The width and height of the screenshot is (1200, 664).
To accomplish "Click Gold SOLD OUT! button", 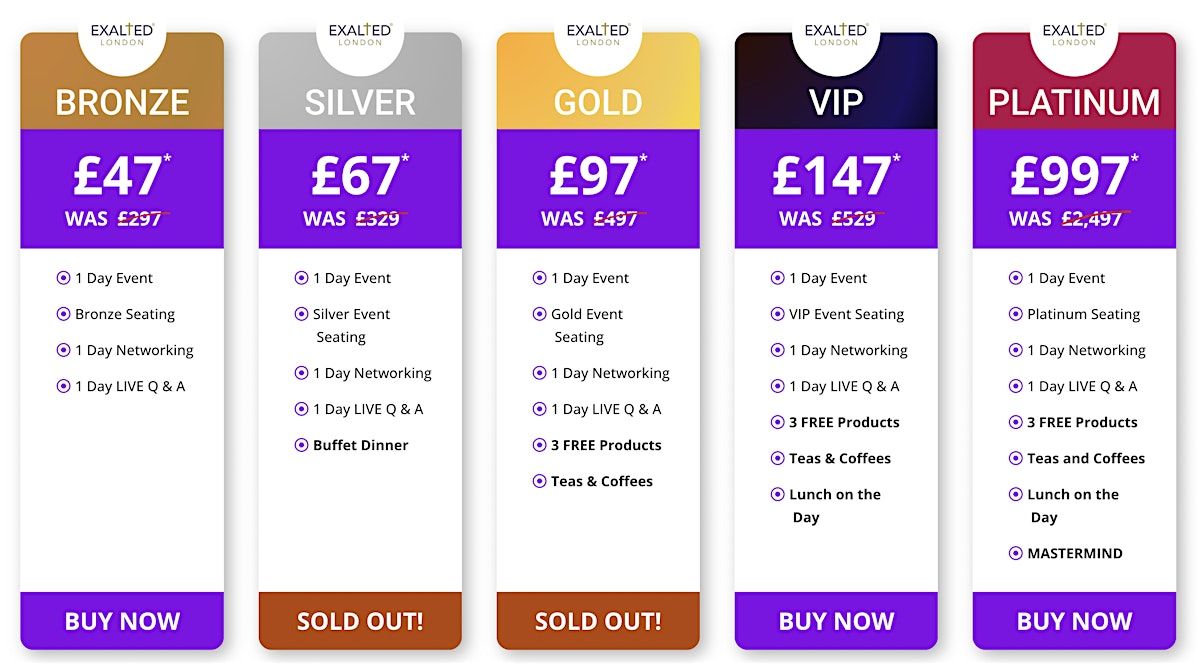I will (598, 621).
